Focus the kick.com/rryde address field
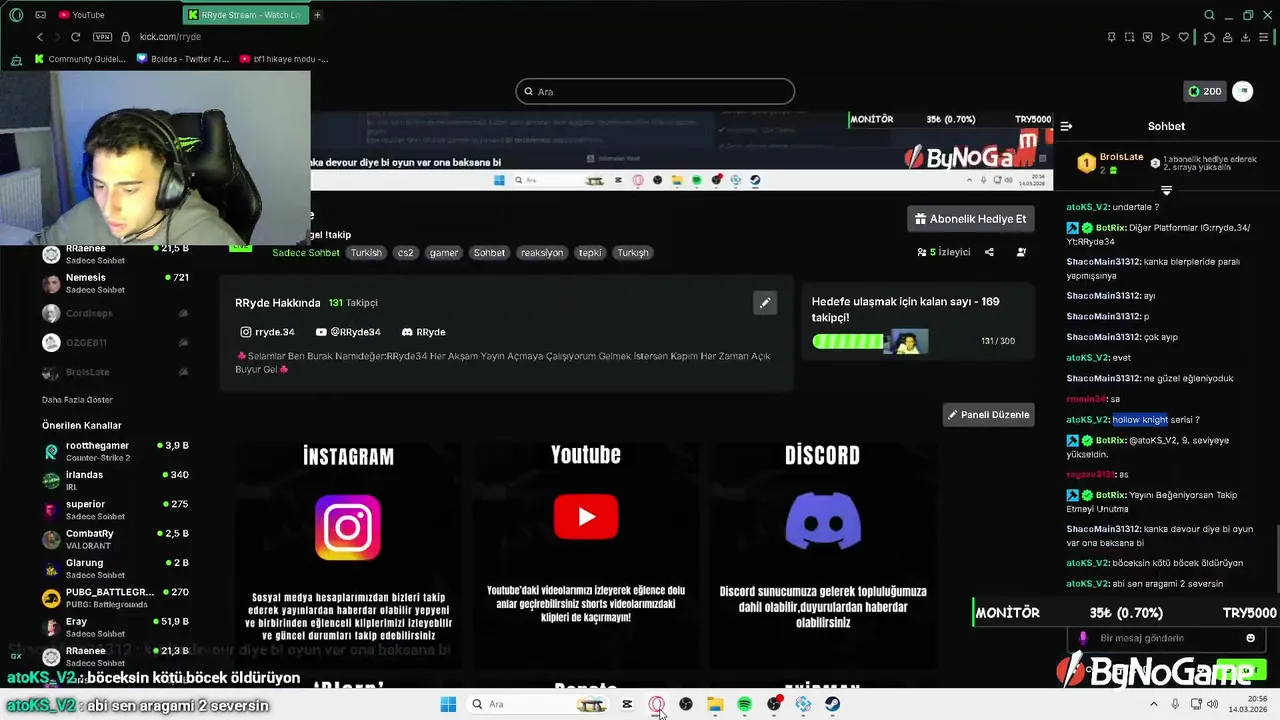Viewport: 1280px width, 720px height. [170, 37]
